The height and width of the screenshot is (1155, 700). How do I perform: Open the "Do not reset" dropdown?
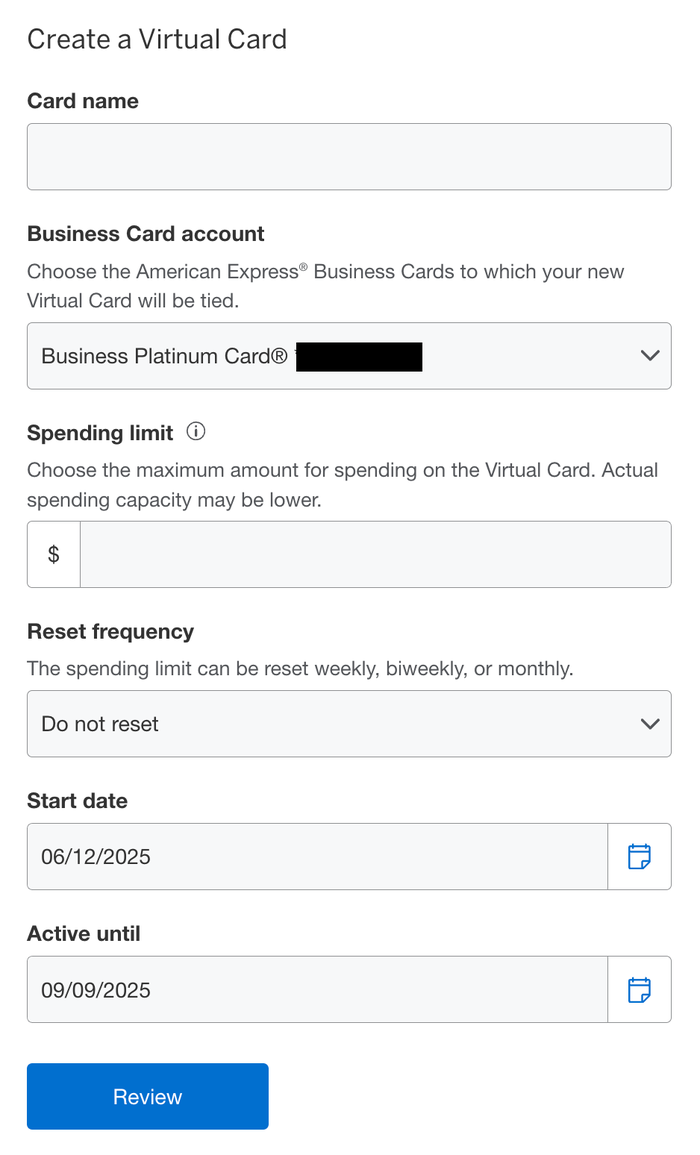(x=349, y=724)
